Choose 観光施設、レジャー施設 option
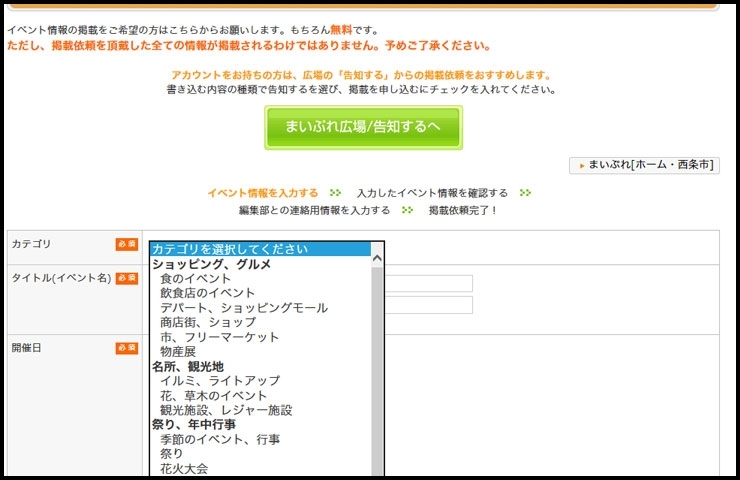Image resolution: width=740 pixels, height=480 pixels. click(226, 410)
